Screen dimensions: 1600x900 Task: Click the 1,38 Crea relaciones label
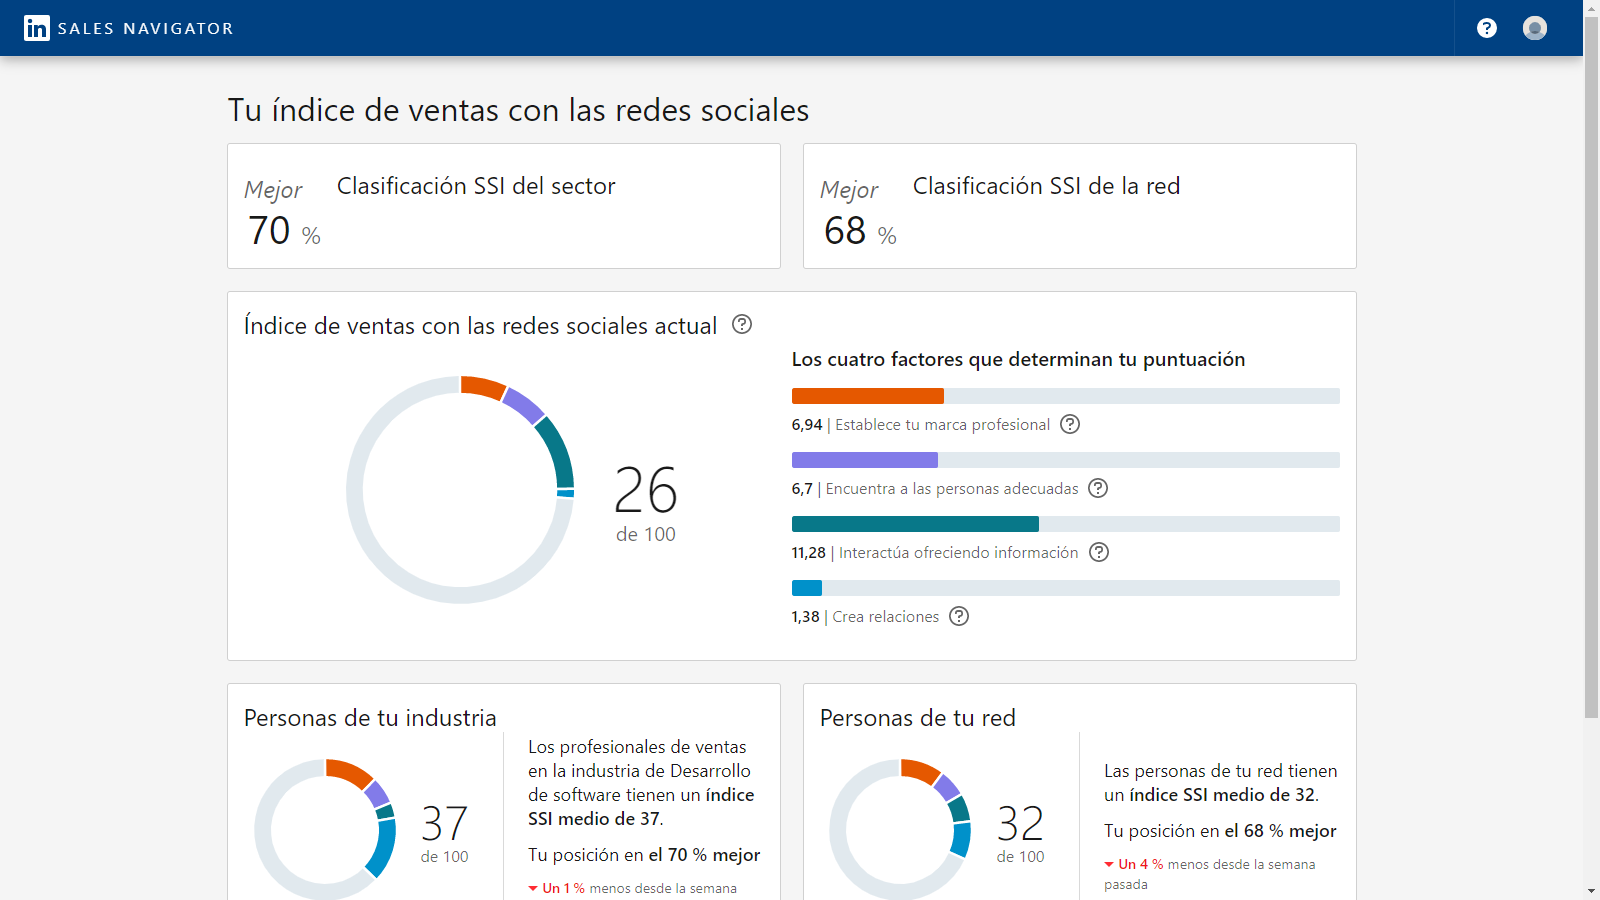tap(865, 617)
